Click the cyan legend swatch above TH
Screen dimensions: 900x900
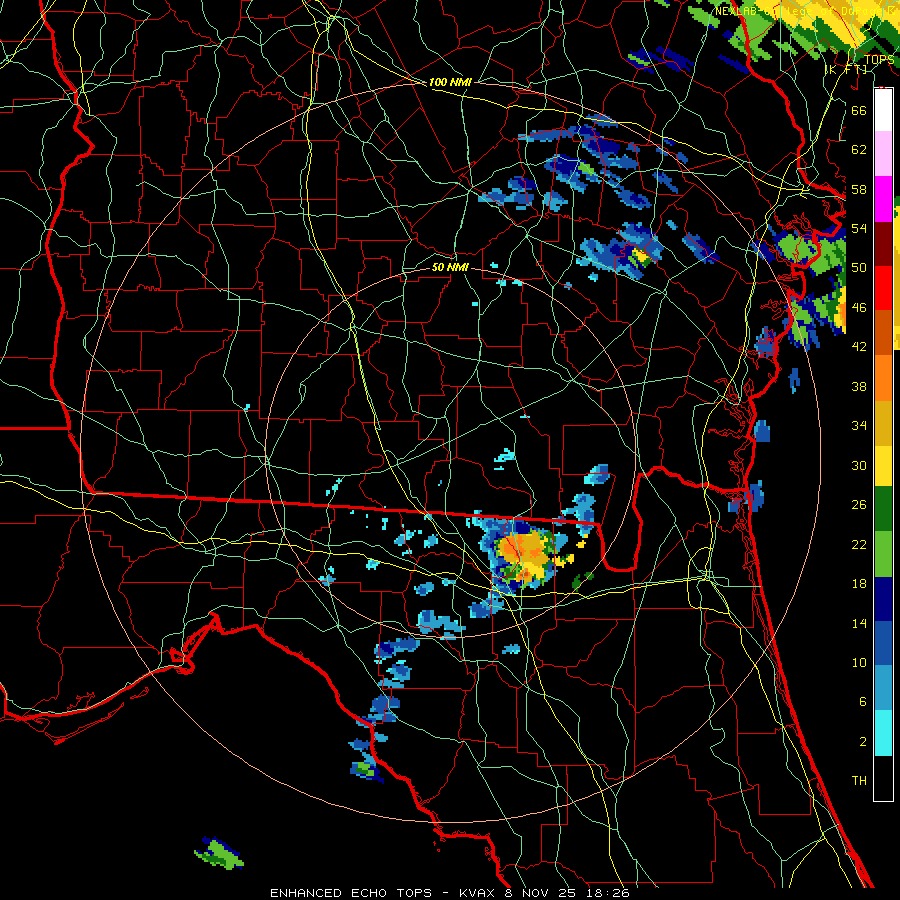point(883,733)
